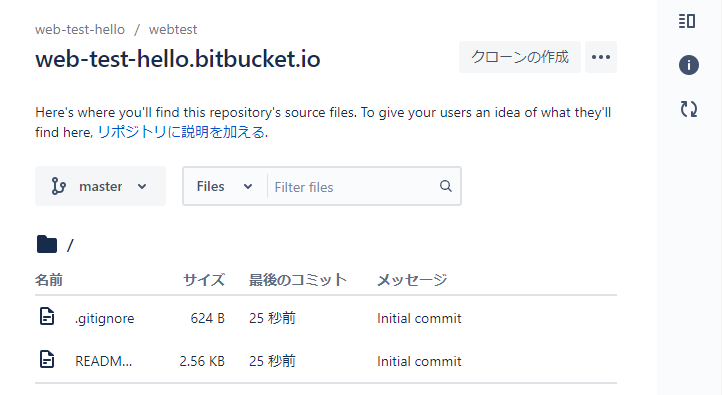This screenshot has width=722, height=395.
Task: Click the root path slash
Action: 70,245
